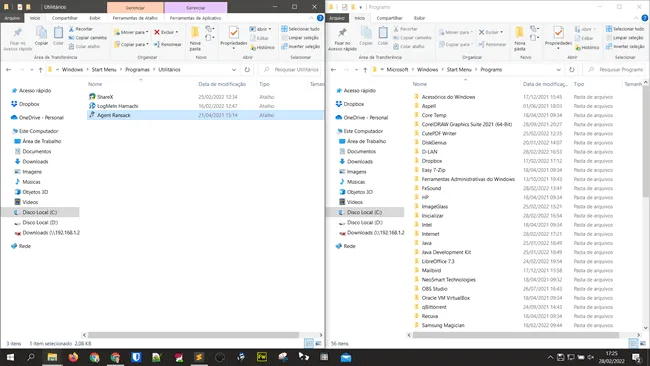This screenshot has height=366, width=650.
Task: Switch to Exibir tab in the Utilitários window
Action: point(95,18)
